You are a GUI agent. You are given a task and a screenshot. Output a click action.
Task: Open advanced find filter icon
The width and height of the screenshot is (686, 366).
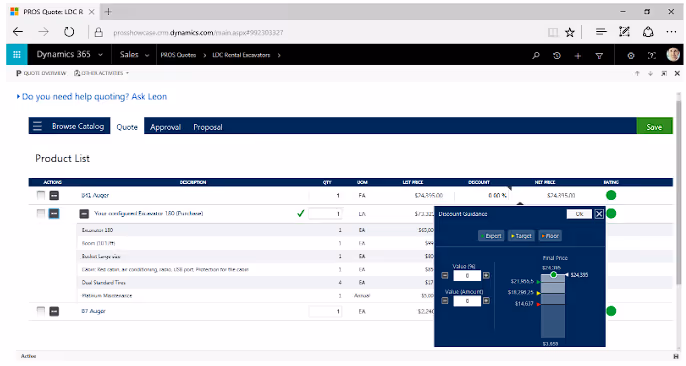pyautogui.click(x=599, y=56)
